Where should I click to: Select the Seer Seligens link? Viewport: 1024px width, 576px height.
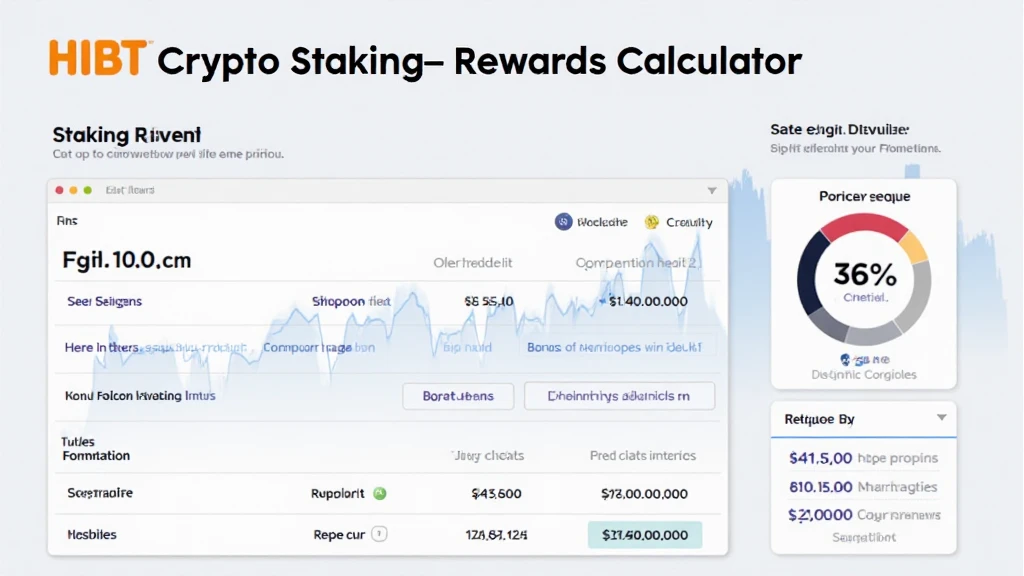click(104, 301)
